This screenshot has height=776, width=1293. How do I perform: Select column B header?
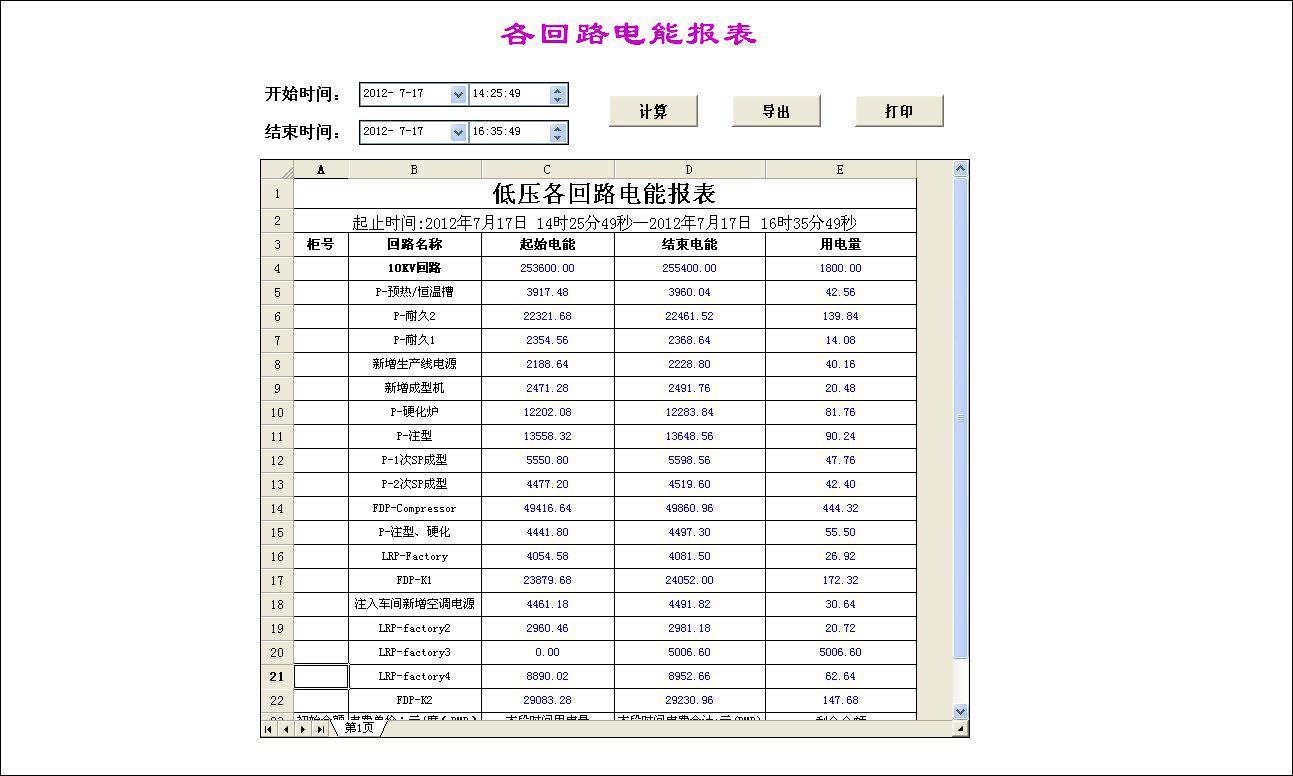[x=415, y=170]
